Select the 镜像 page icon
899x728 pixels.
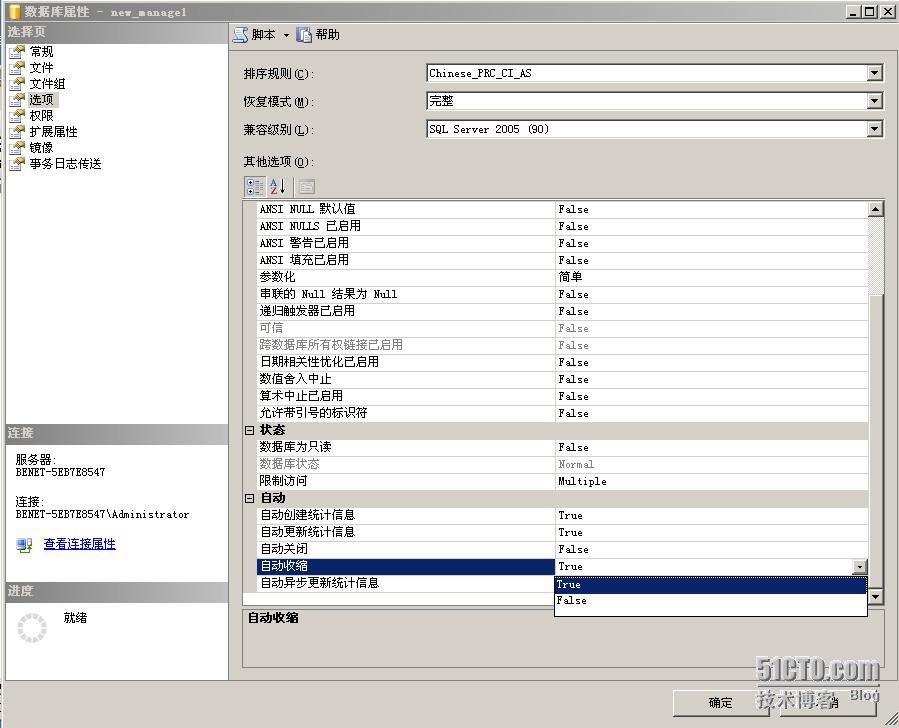(x=17, y=148)
